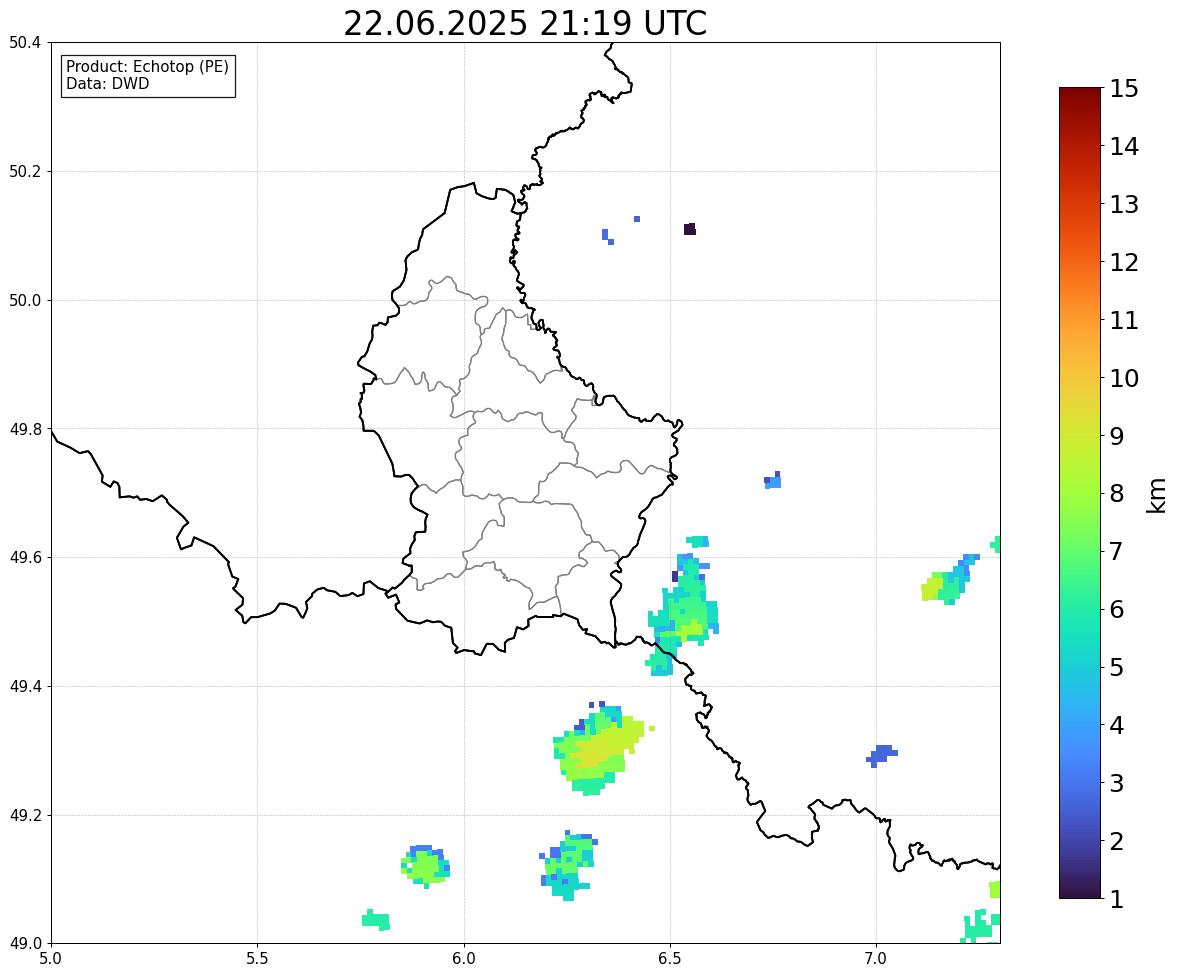This screenshot has width=1178, height=976.
Task: Click the colorbar label "14"
Action: click(x=1124, y=147)
